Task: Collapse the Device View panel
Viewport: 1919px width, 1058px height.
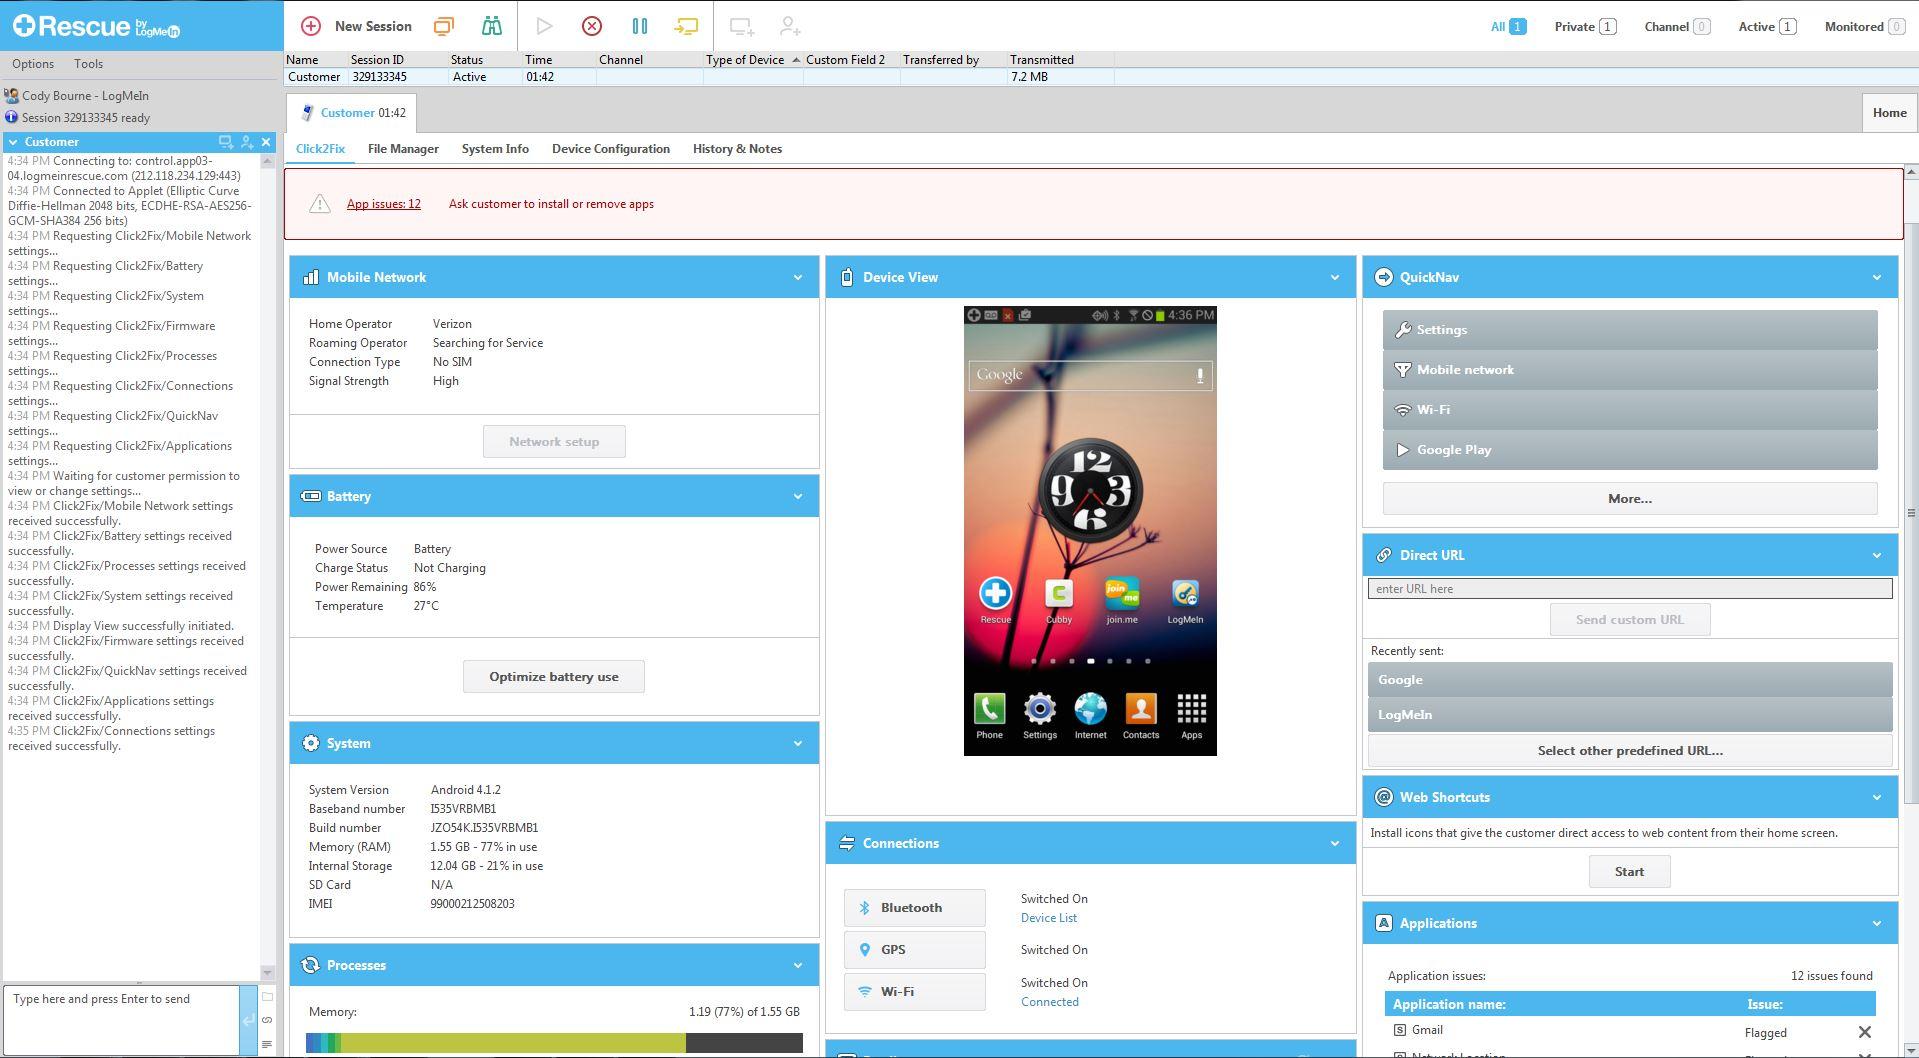Action: (x=1334, y=277)
